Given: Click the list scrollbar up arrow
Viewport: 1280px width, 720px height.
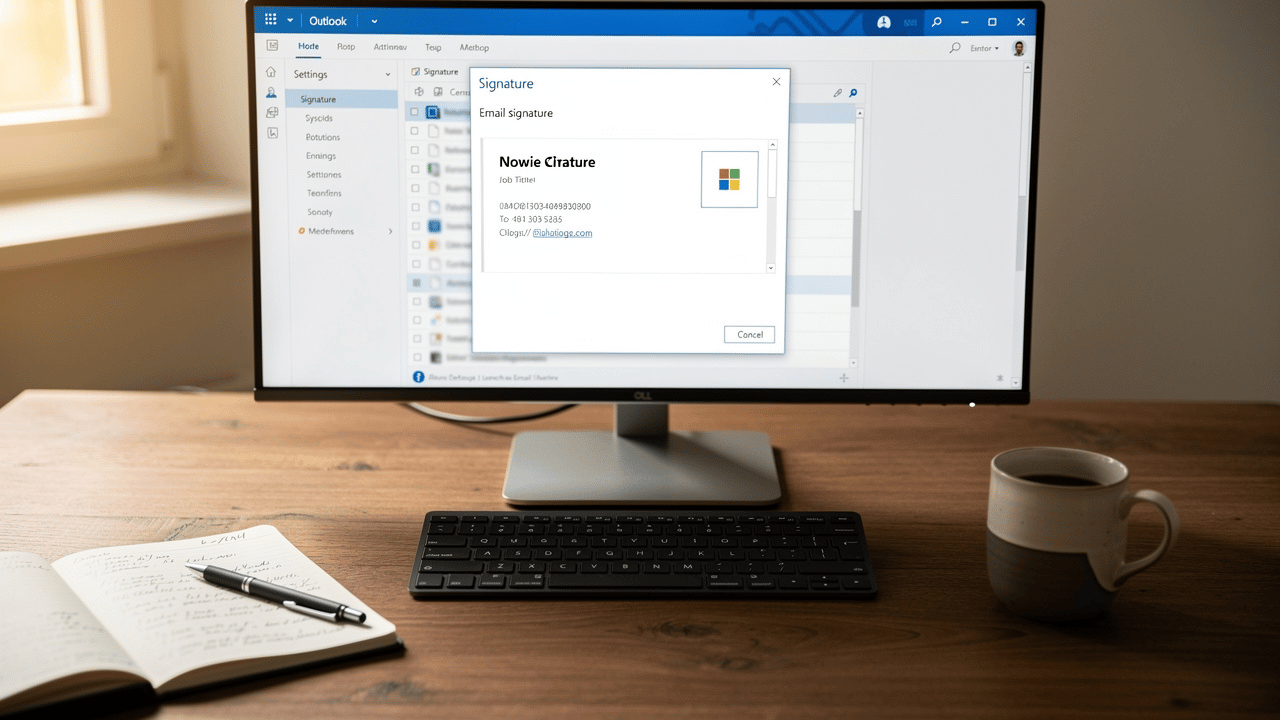Looking at the screenshot, I should click(x=858, y=113).
